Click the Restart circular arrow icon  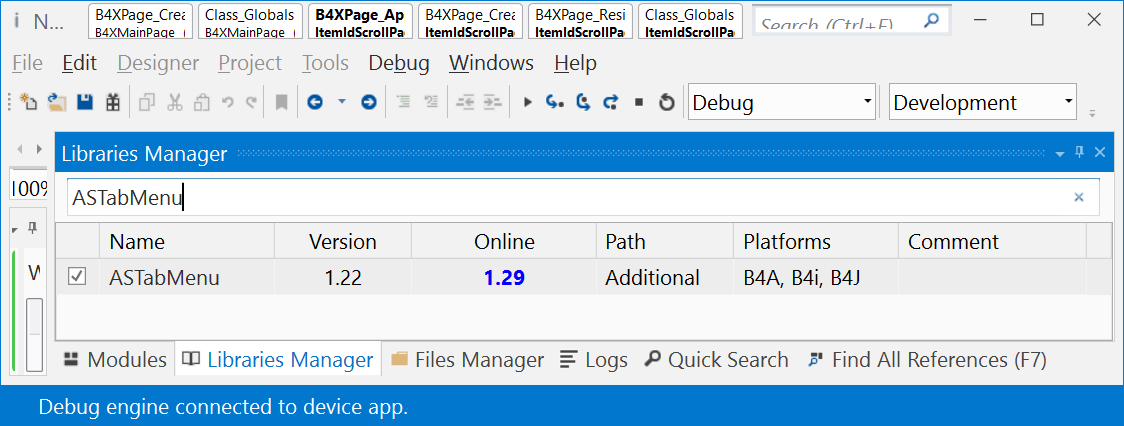click(x=667, y=102)
